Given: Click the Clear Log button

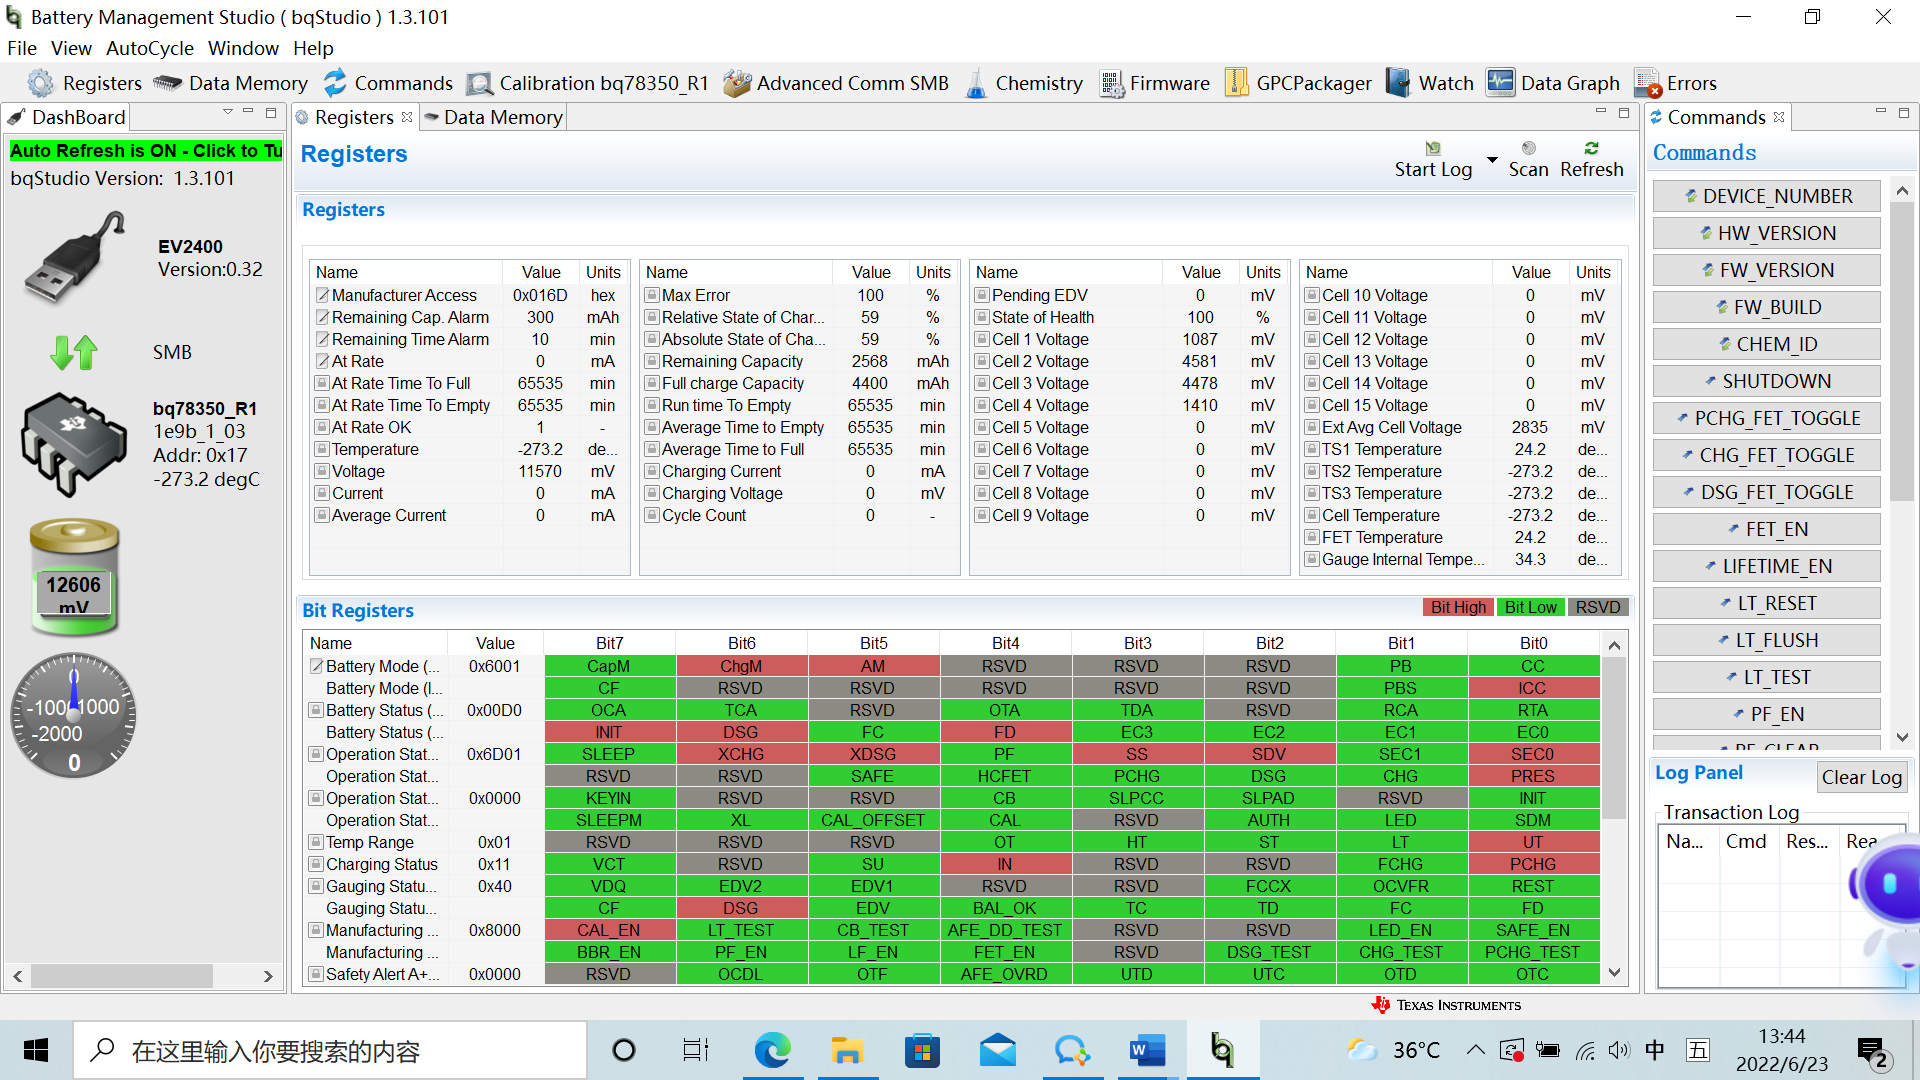Looking at the screenshot, I should [1860, 777].
